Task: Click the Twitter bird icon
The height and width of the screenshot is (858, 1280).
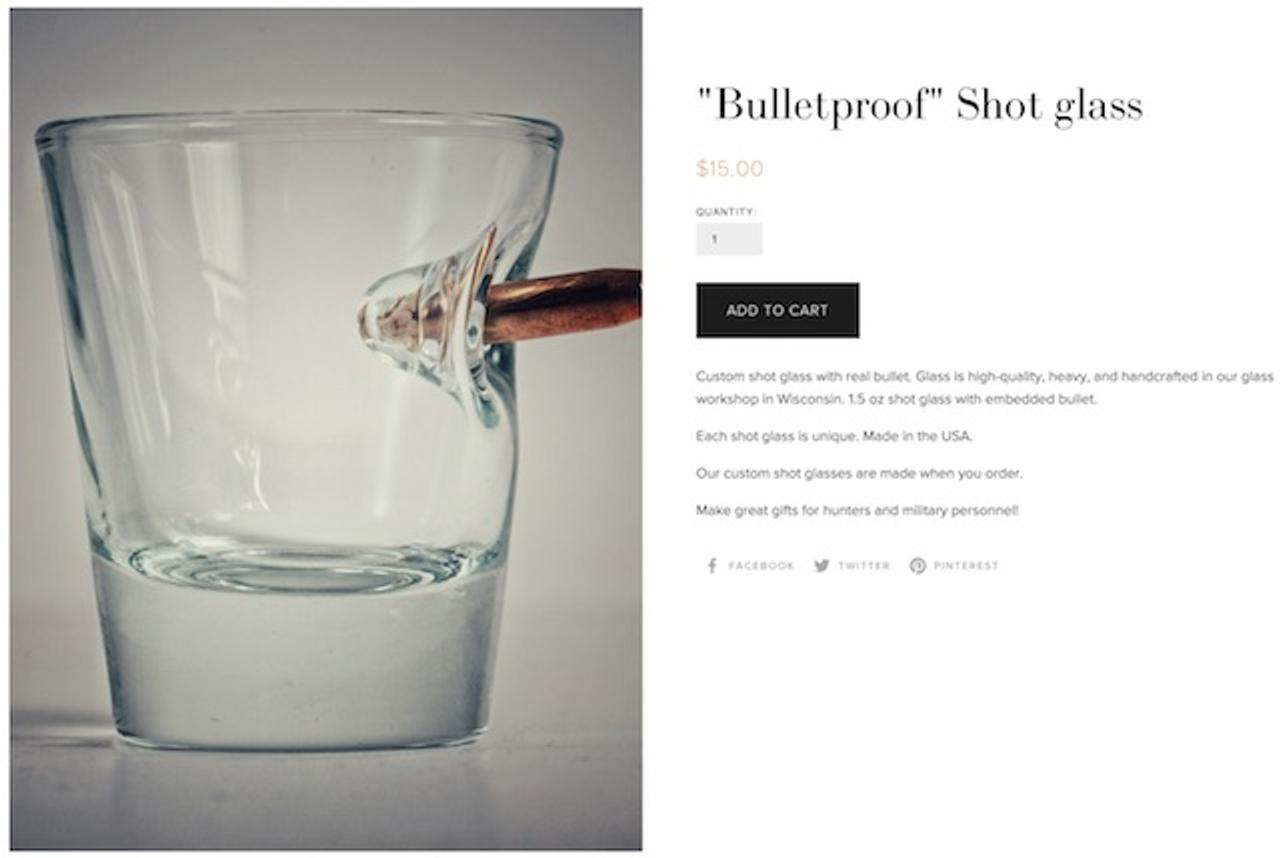Action: (822, 566)
